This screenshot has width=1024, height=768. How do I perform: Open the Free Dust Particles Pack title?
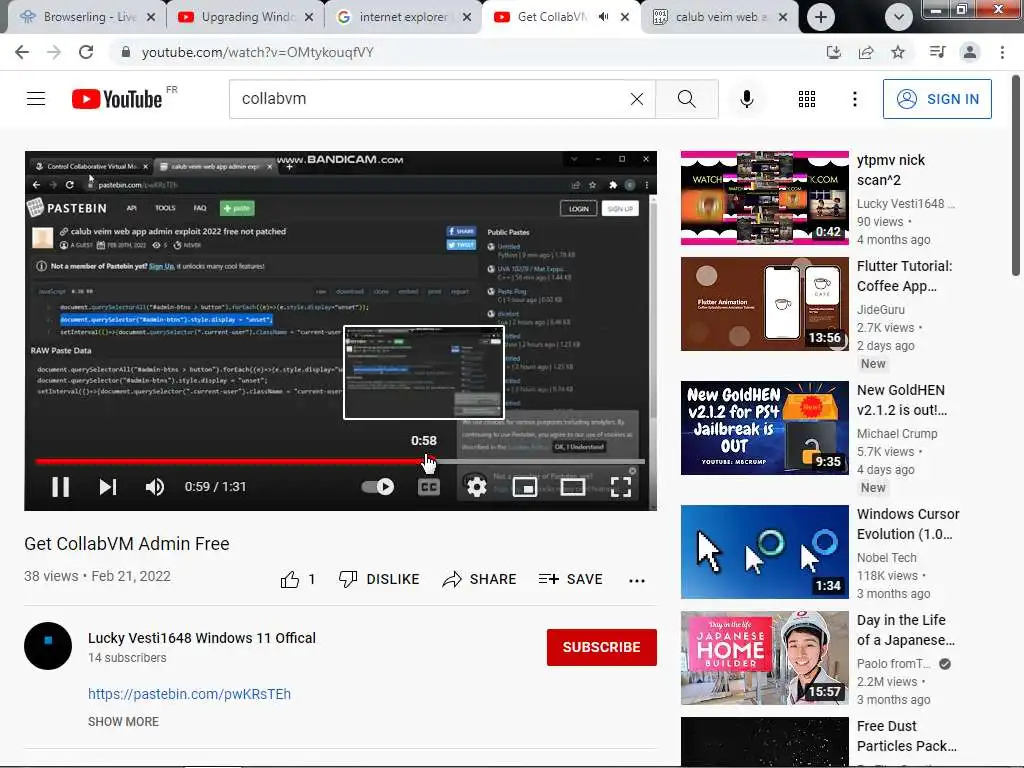906,735
